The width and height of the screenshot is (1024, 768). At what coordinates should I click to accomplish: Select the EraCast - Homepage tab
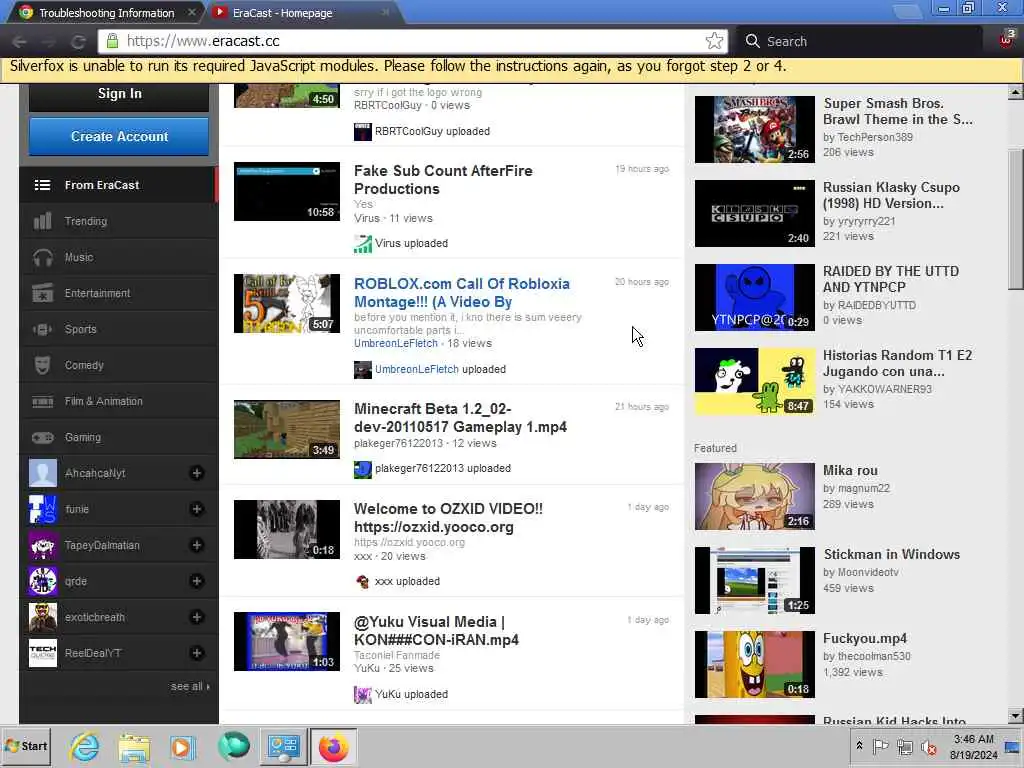(283, 12)
